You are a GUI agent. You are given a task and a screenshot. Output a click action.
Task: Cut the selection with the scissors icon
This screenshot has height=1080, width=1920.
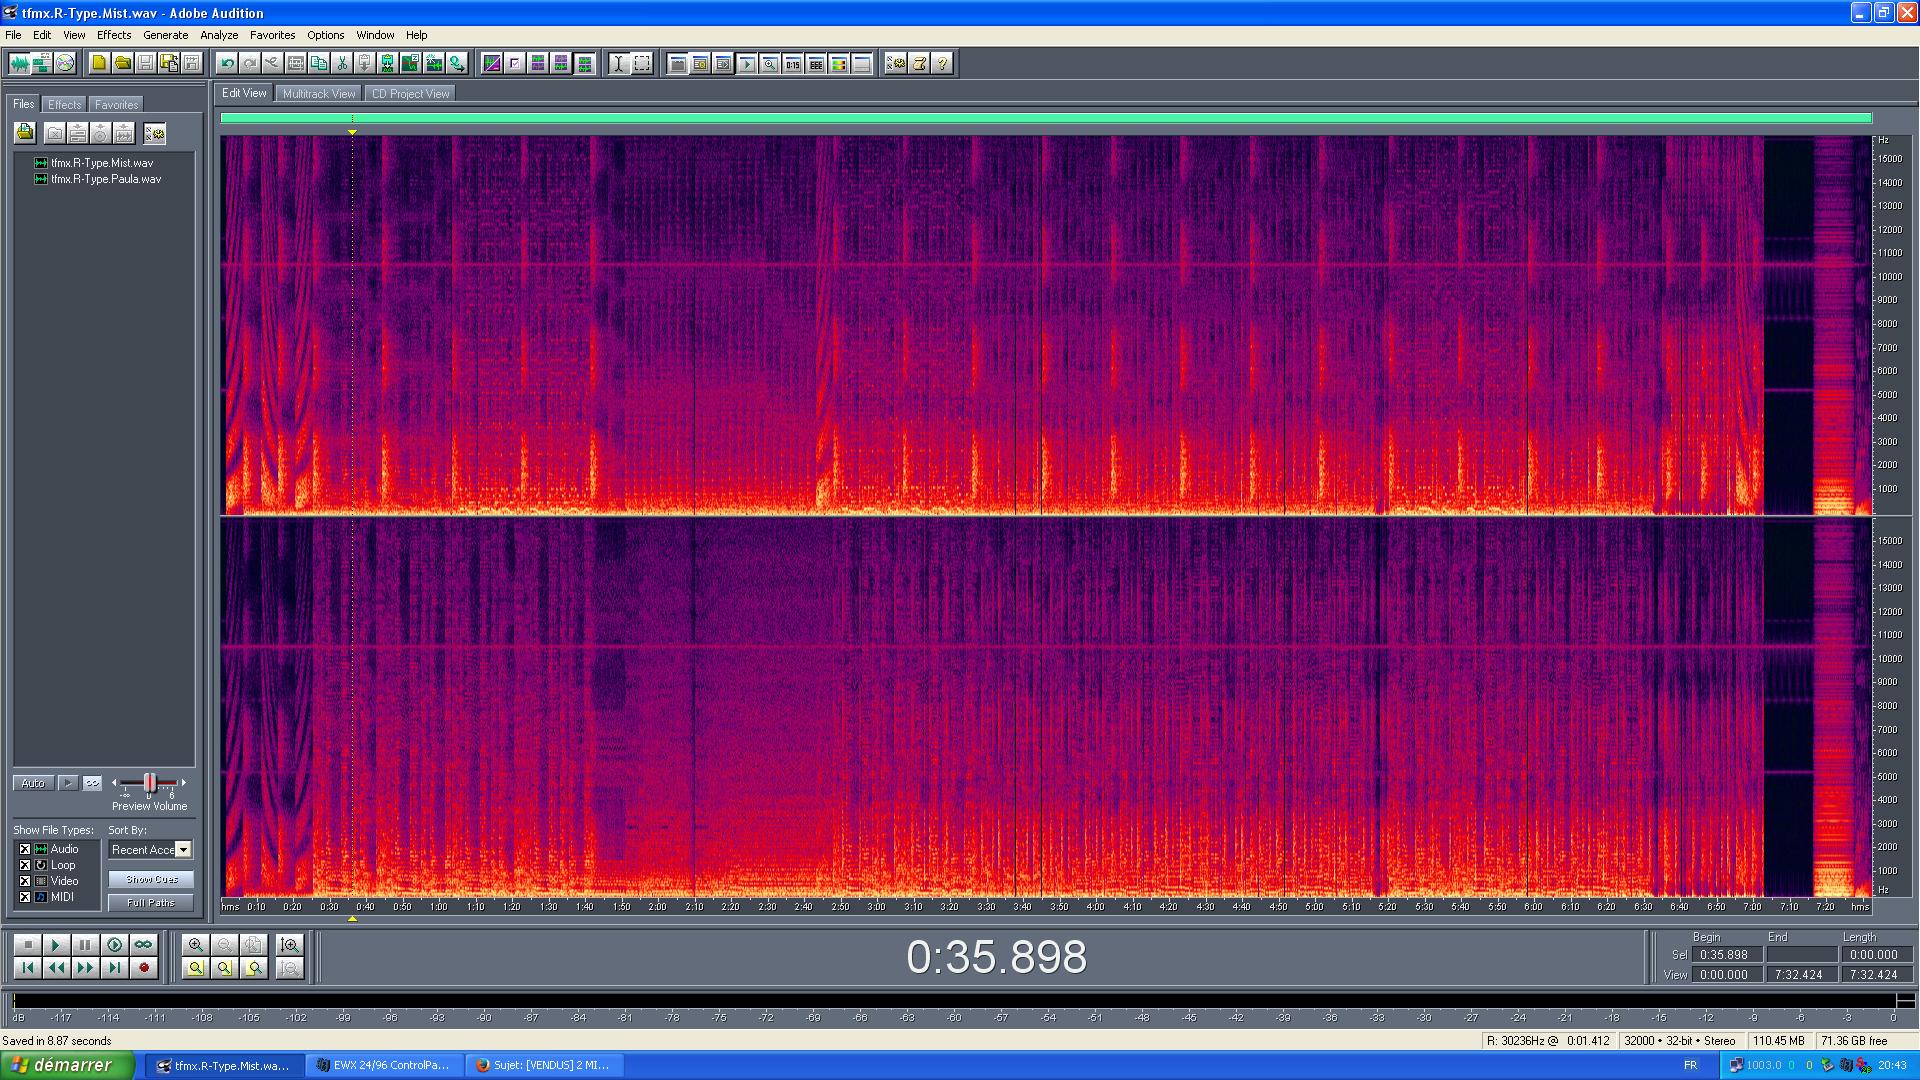342,63
